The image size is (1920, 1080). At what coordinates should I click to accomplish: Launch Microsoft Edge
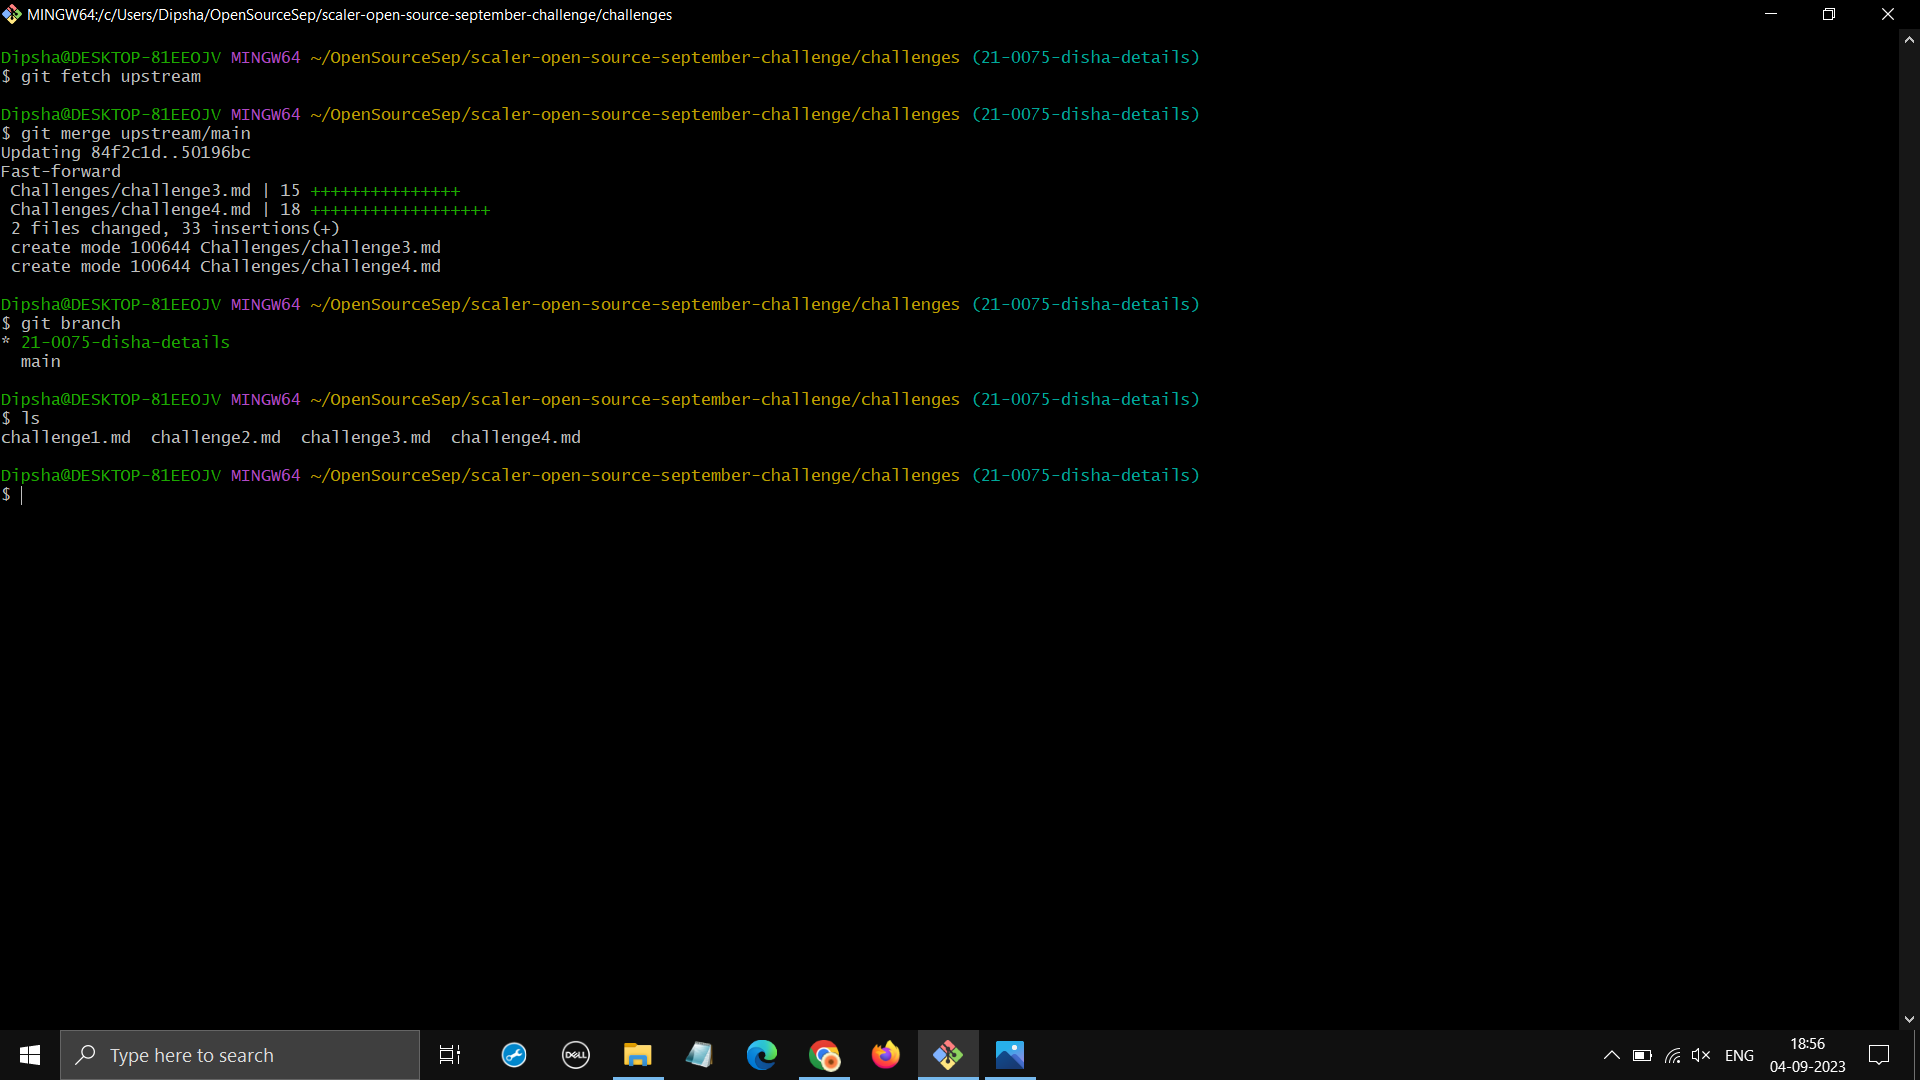coord(762,1055)
